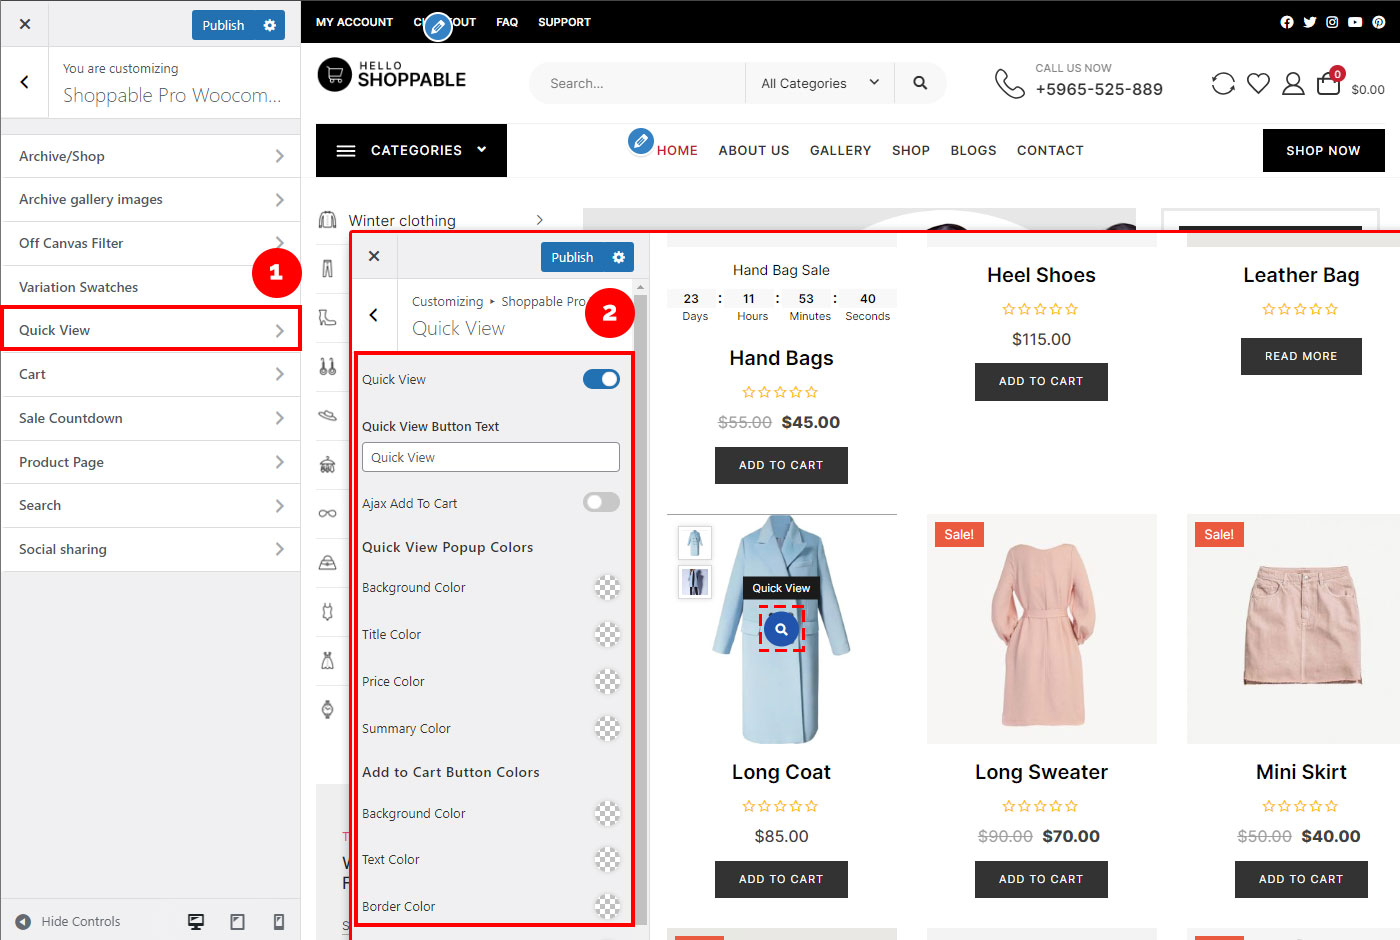Enable Ajax Add To Cart

coord(601,502)
